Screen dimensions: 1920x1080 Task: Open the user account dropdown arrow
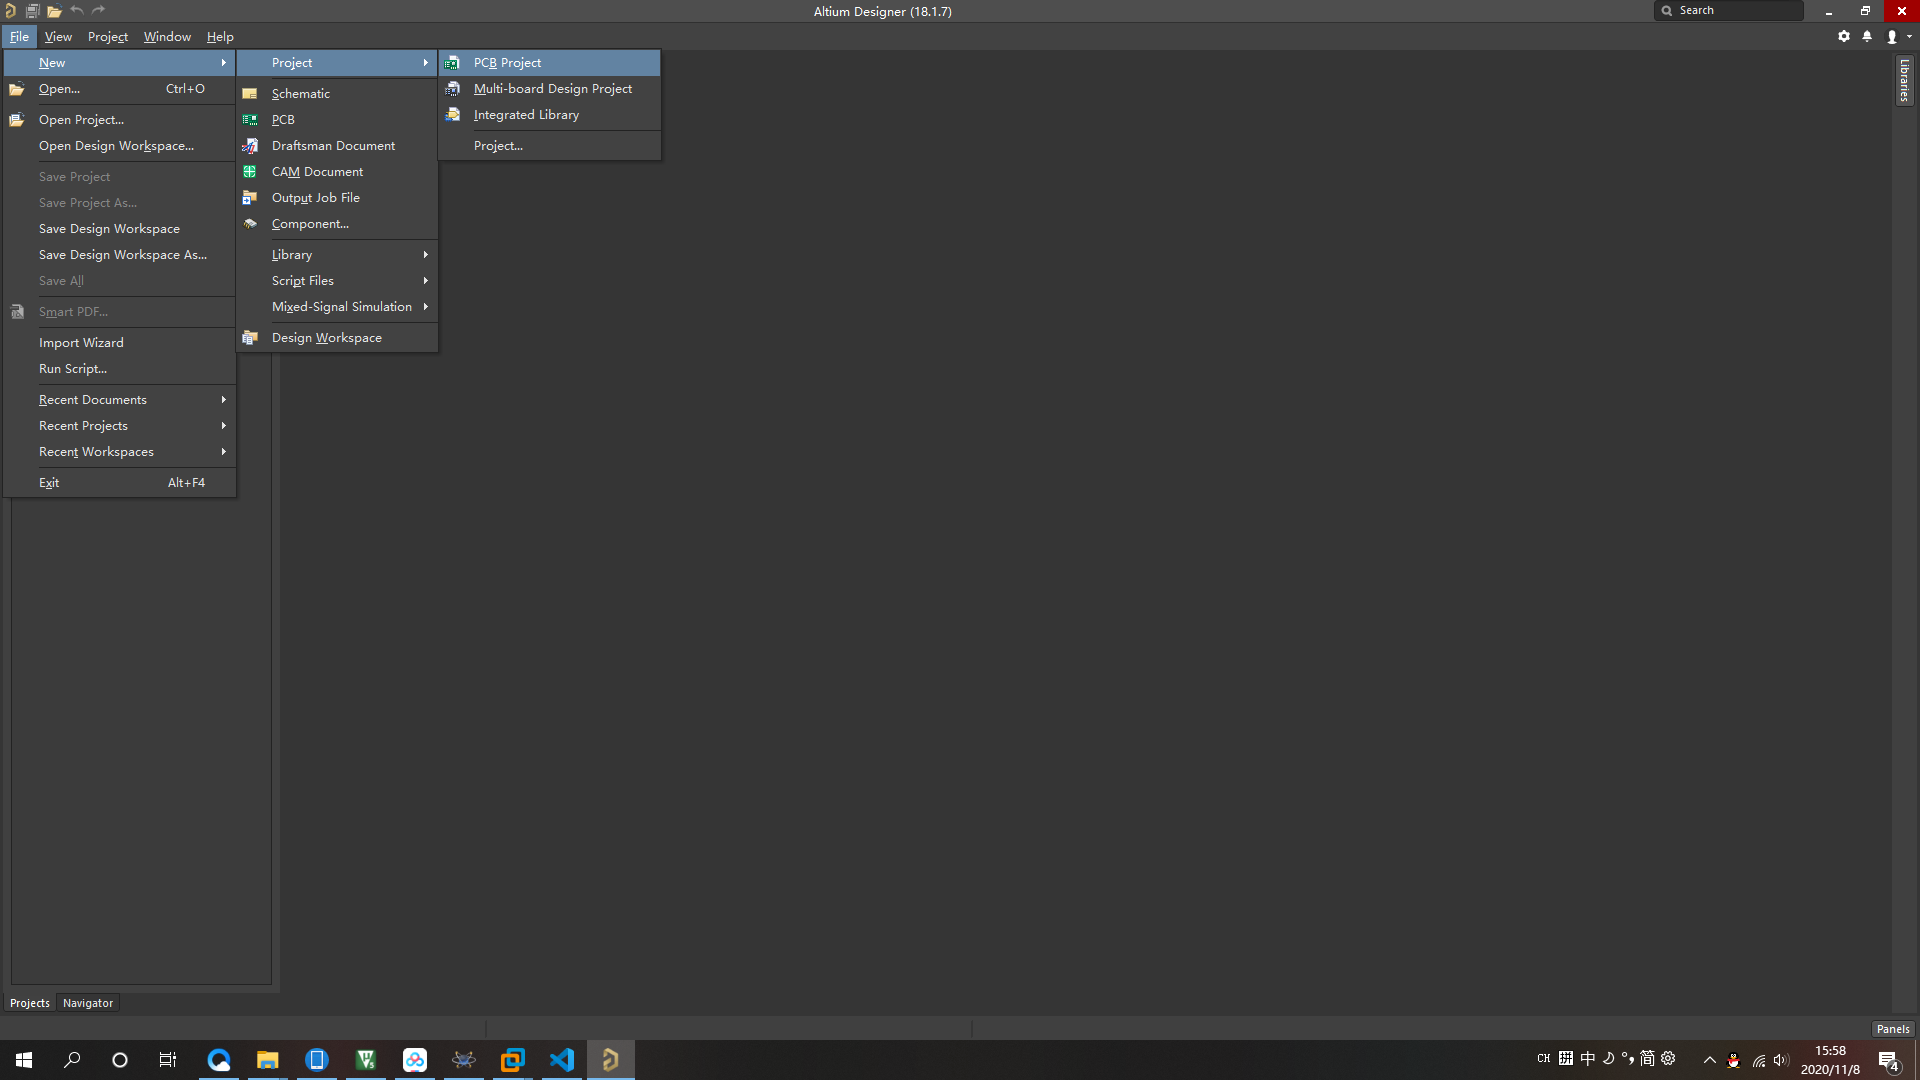coord(1910,37)
